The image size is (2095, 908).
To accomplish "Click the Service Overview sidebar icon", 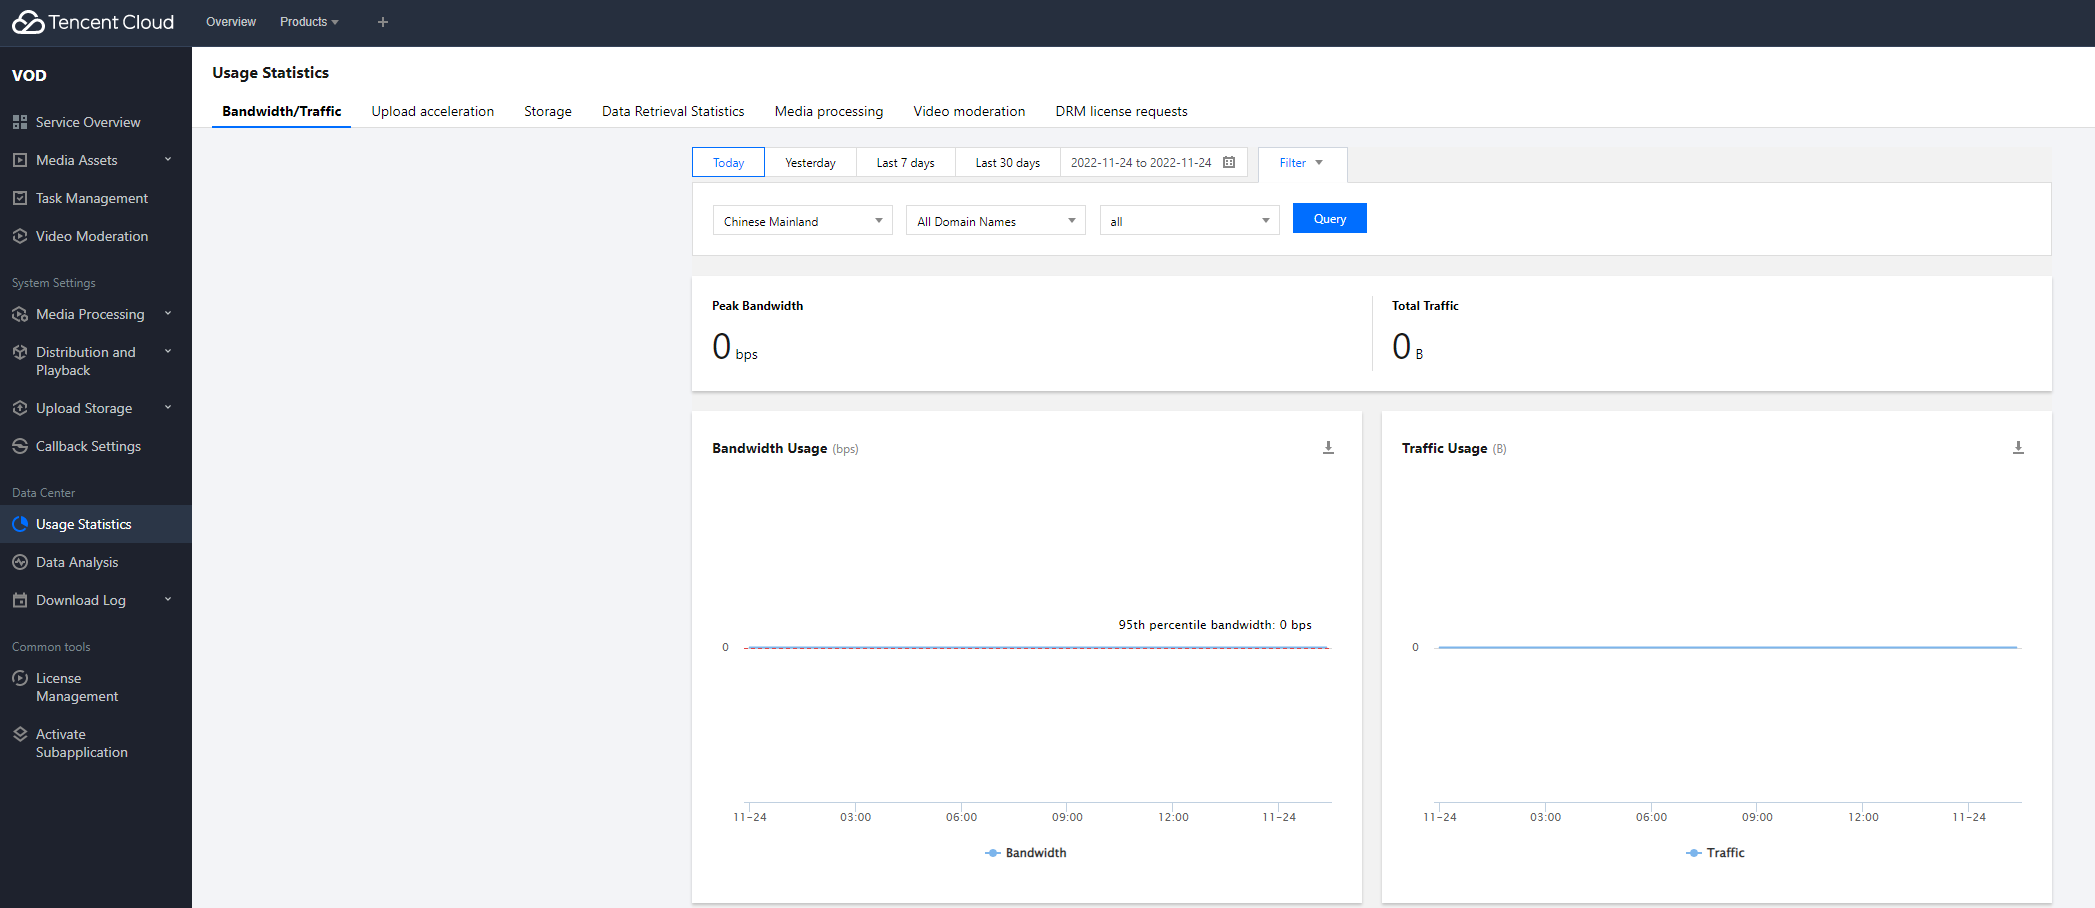I will pos(20,122).
